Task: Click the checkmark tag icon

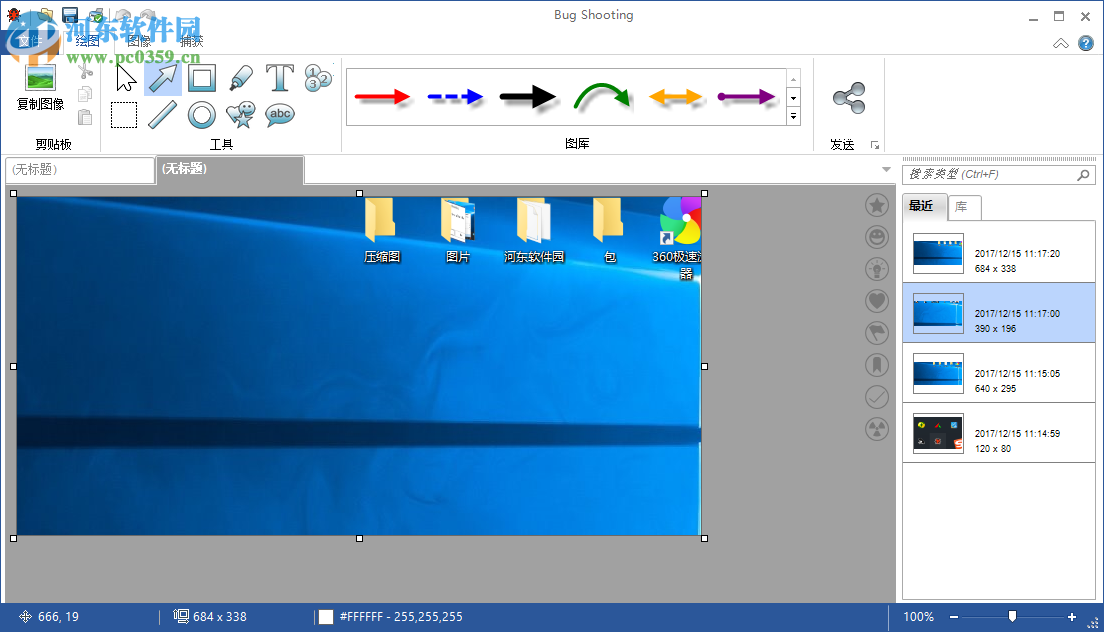Action: tap(877, 397)
